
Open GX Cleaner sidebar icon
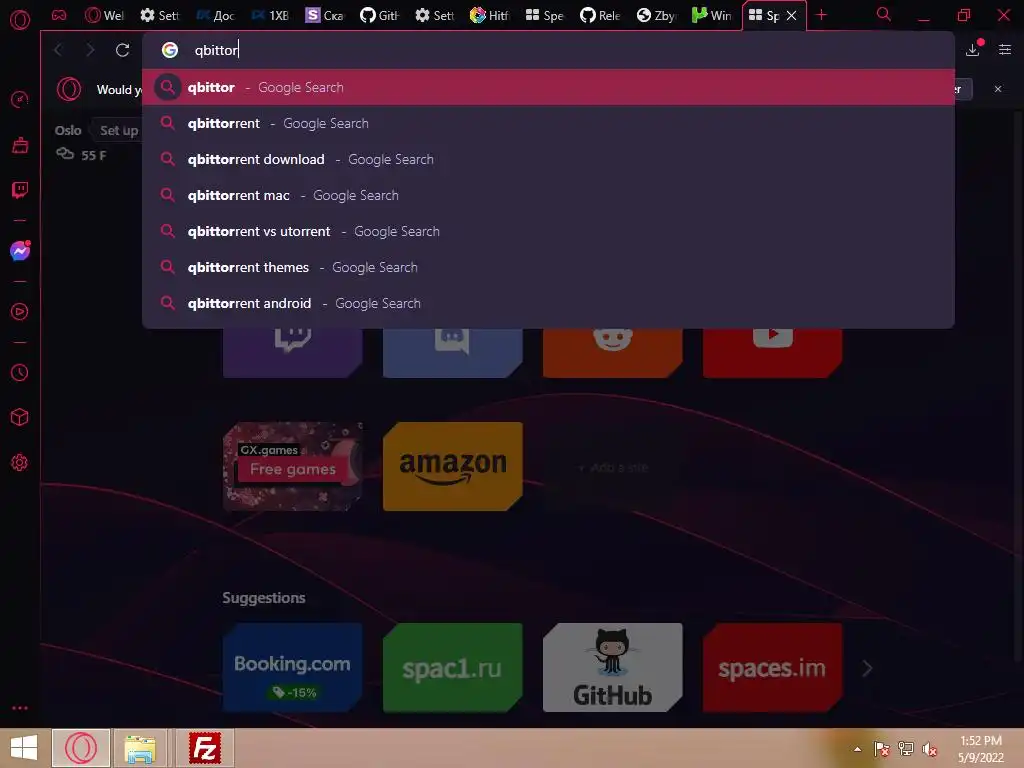[20, 145]
